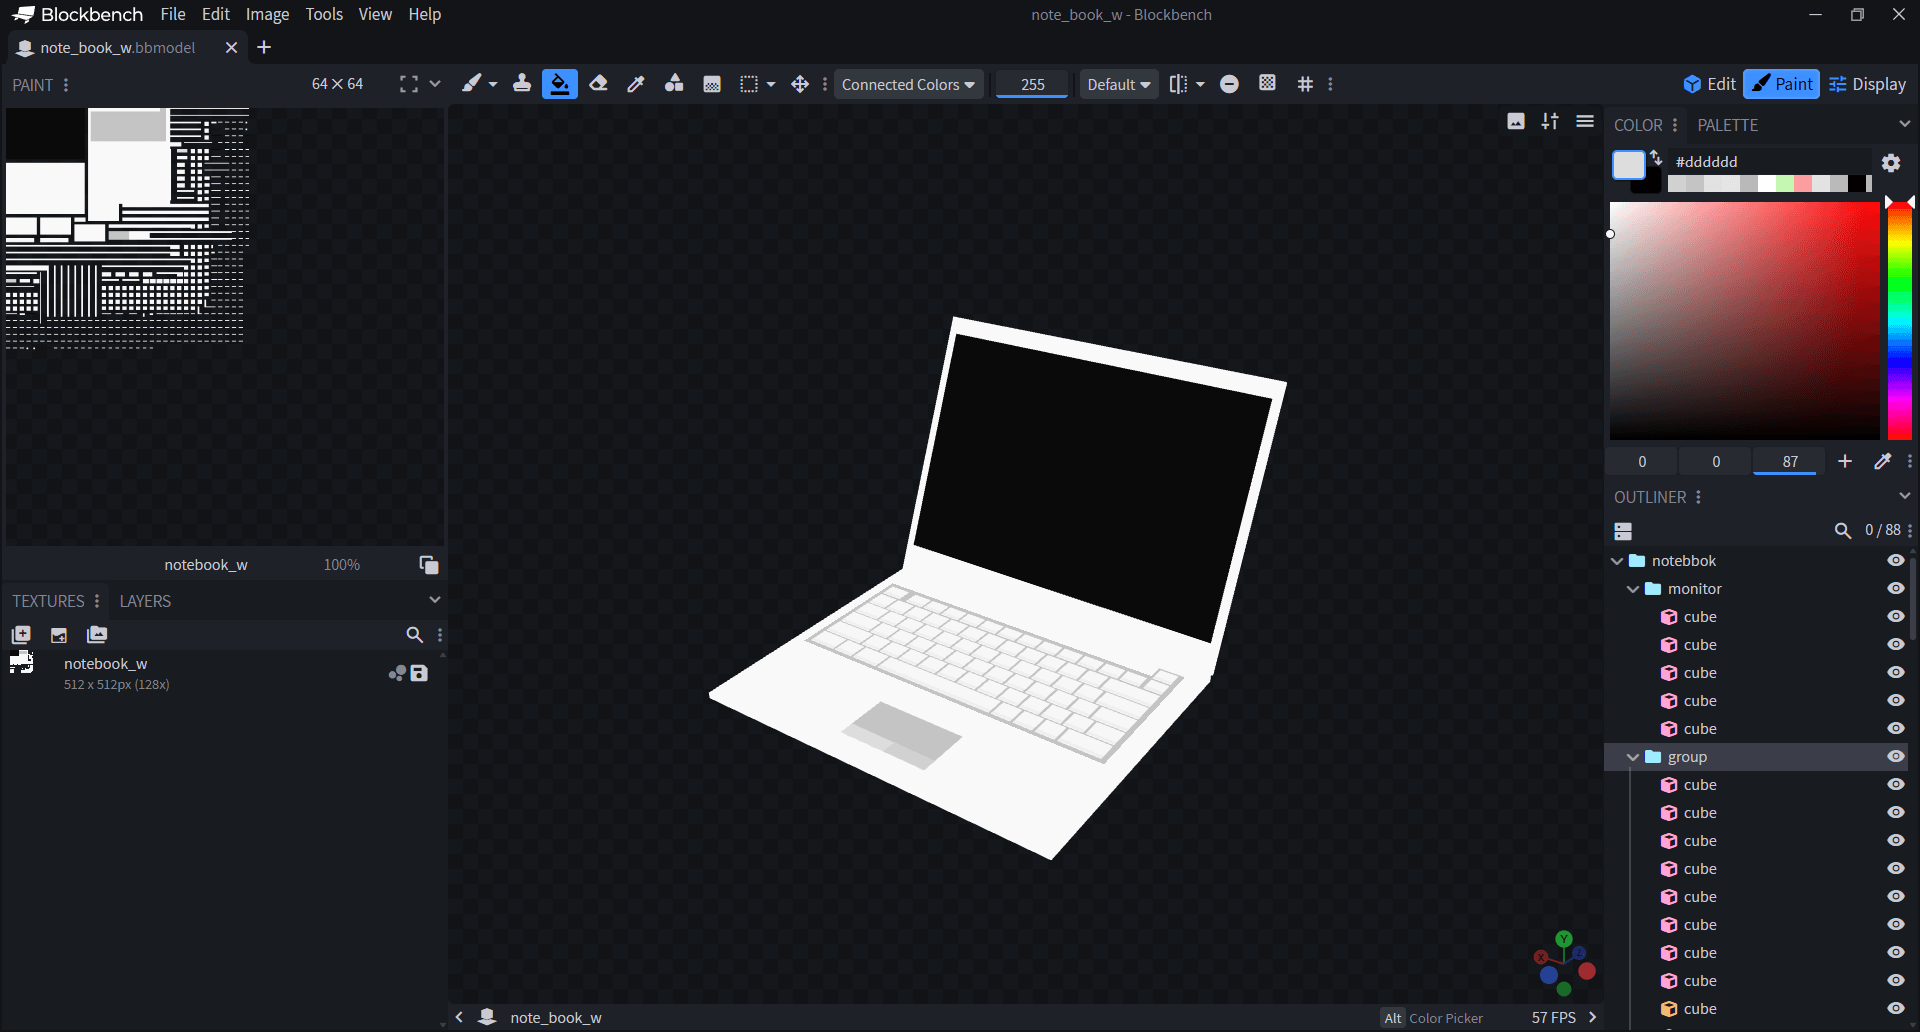The height and width of the screenshot is (1032, 1920).
Task: Collapse the Color panel chevron
Action: tap(1904, 124)
